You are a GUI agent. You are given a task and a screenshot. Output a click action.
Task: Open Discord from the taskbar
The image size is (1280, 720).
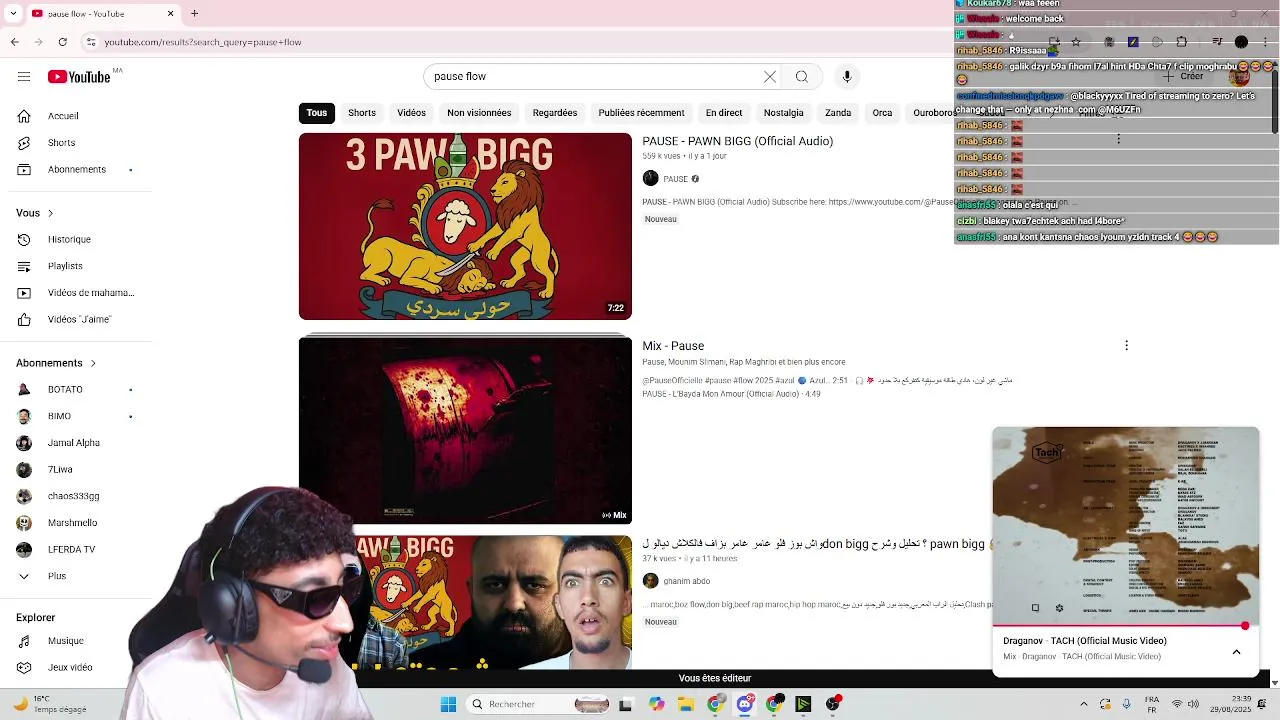745,704
